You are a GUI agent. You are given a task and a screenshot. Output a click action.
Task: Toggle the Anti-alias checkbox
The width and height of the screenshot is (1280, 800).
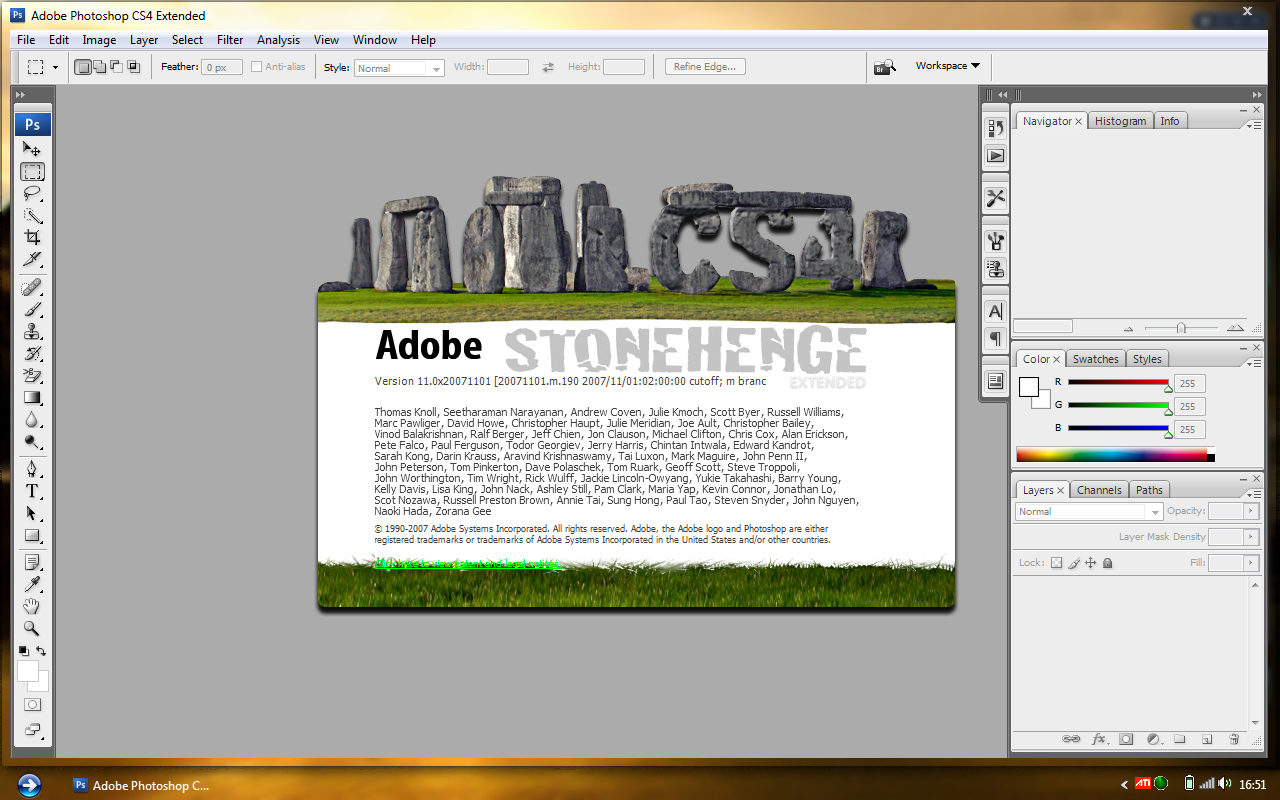click(x=257, y=67)
